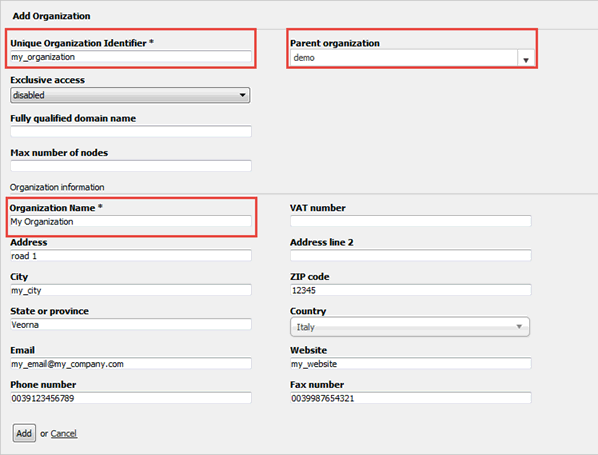Image resolution: width=598 pixels, height=455 pixels.
Task: Click the Email input field
Action: point(131,363)
